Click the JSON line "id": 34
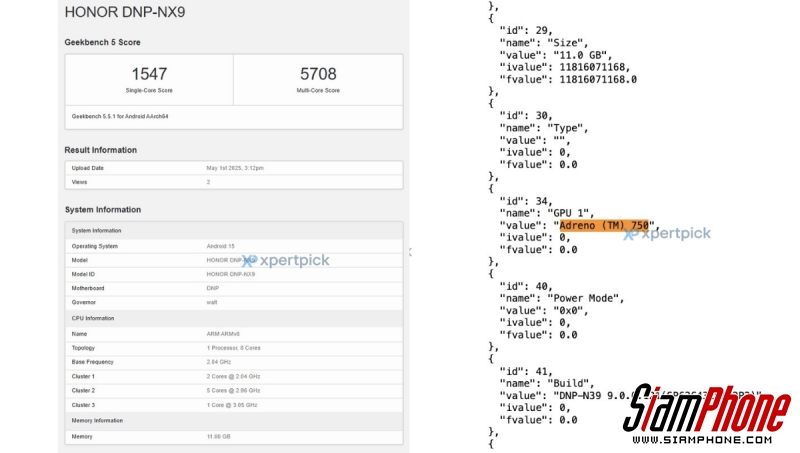The width and height of the screenshot is (800, 453). coord(526,201)
